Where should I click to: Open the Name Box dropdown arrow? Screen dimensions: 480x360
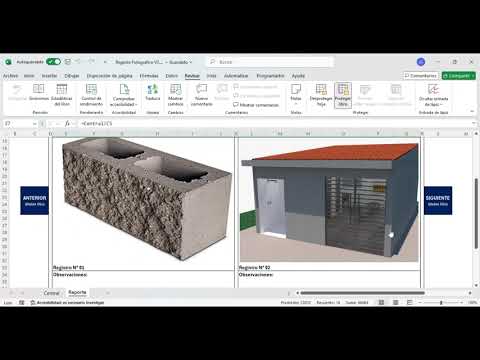pyautogui.click(x=35, y=124)
